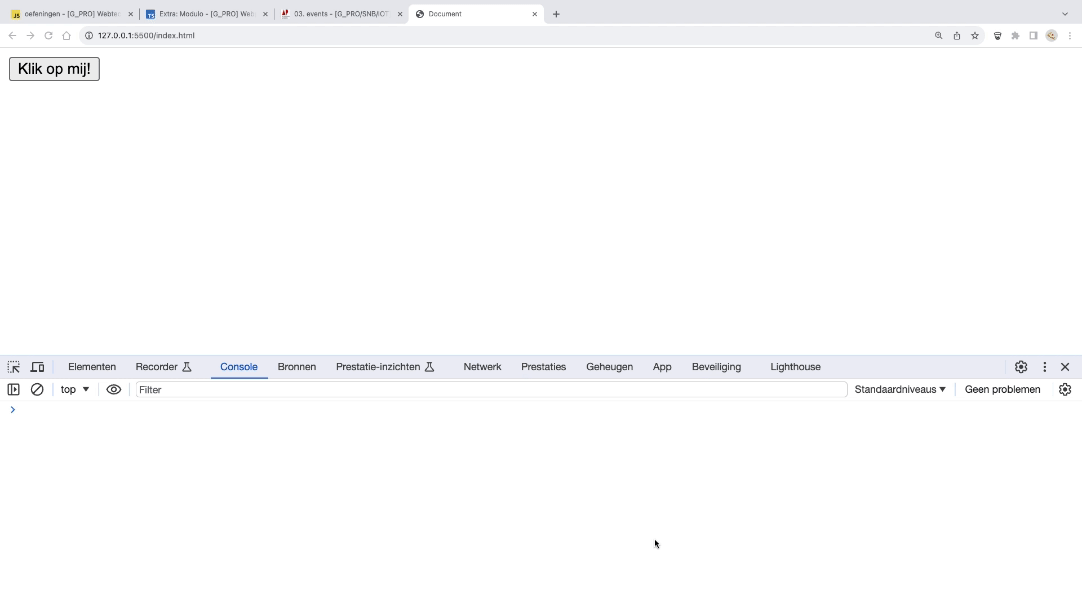This screenshot has width=1082, height=608.
Task: Open the Netwerk tab
Action: tap(482, 367)
